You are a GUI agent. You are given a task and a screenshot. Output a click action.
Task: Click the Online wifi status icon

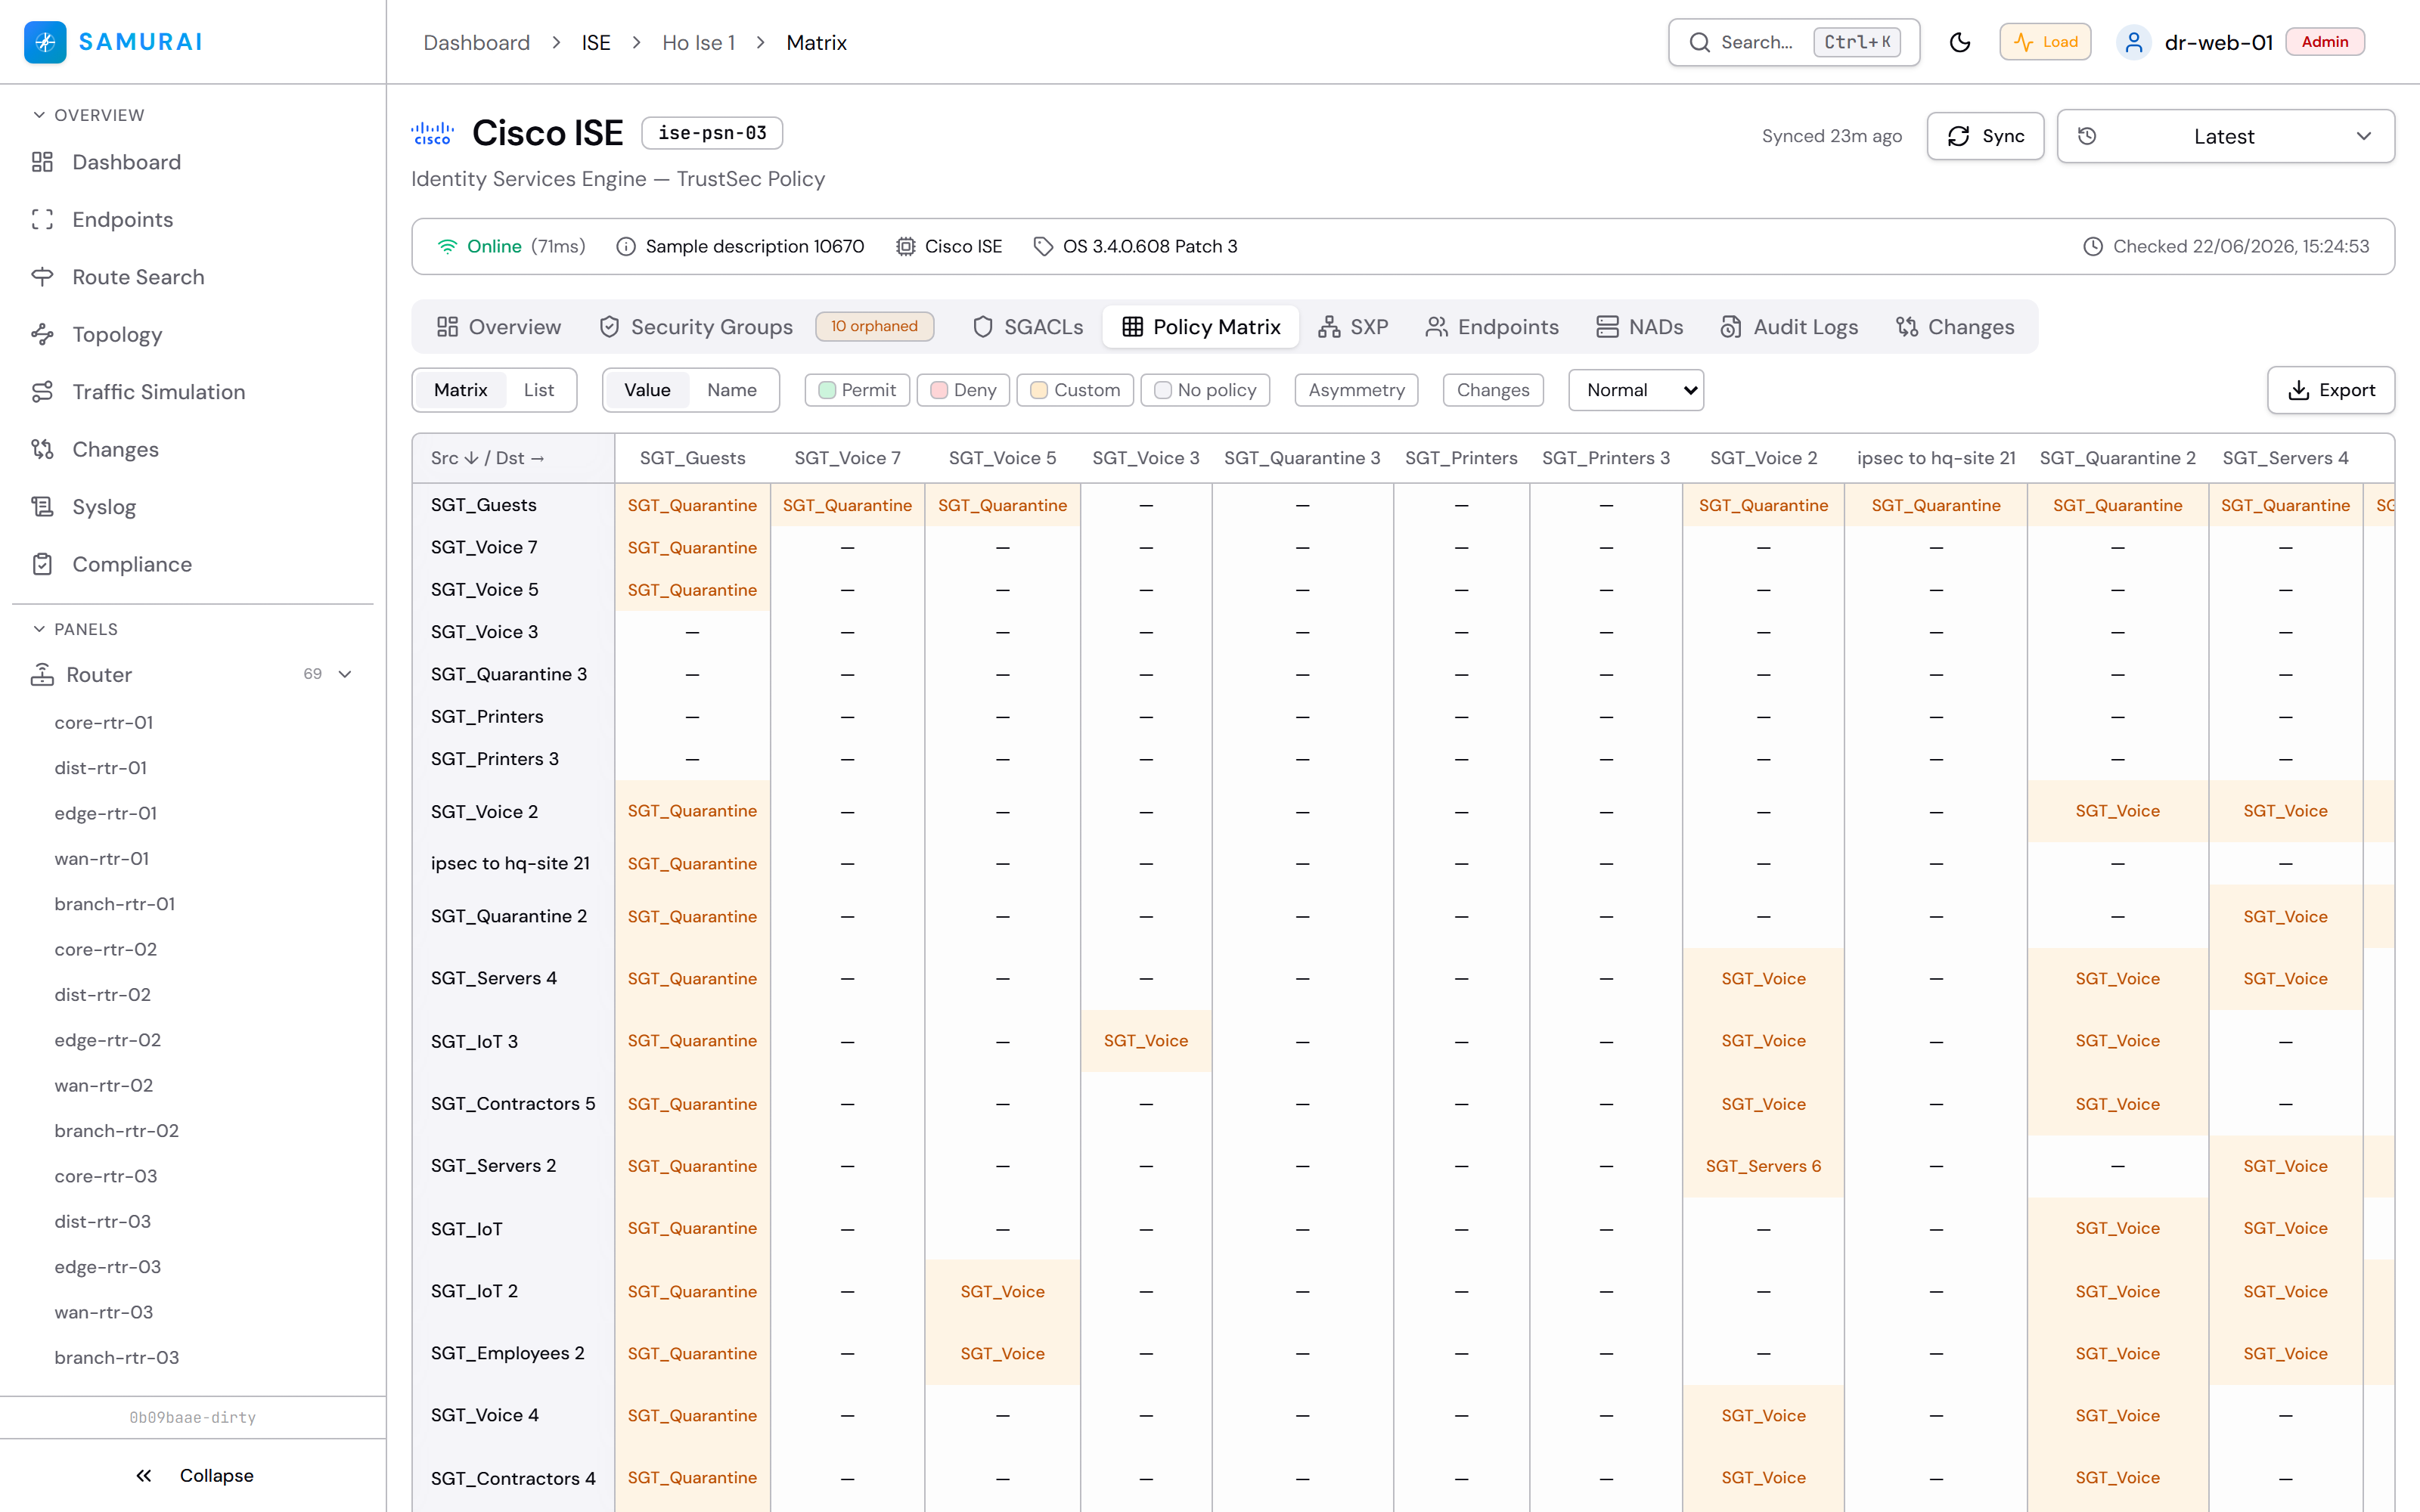tap(447, 246)
